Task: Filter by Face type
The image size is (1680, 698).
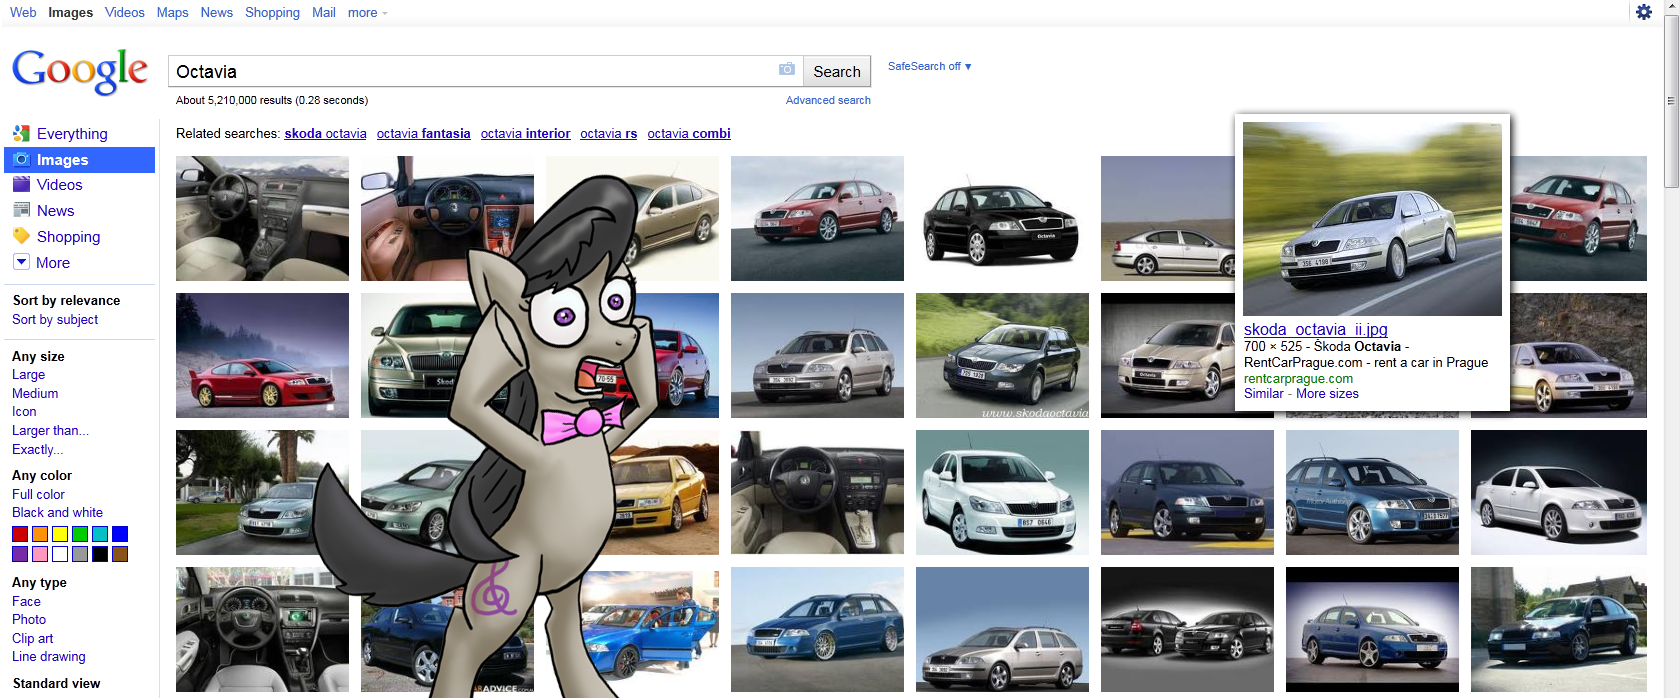Action: 26,601
